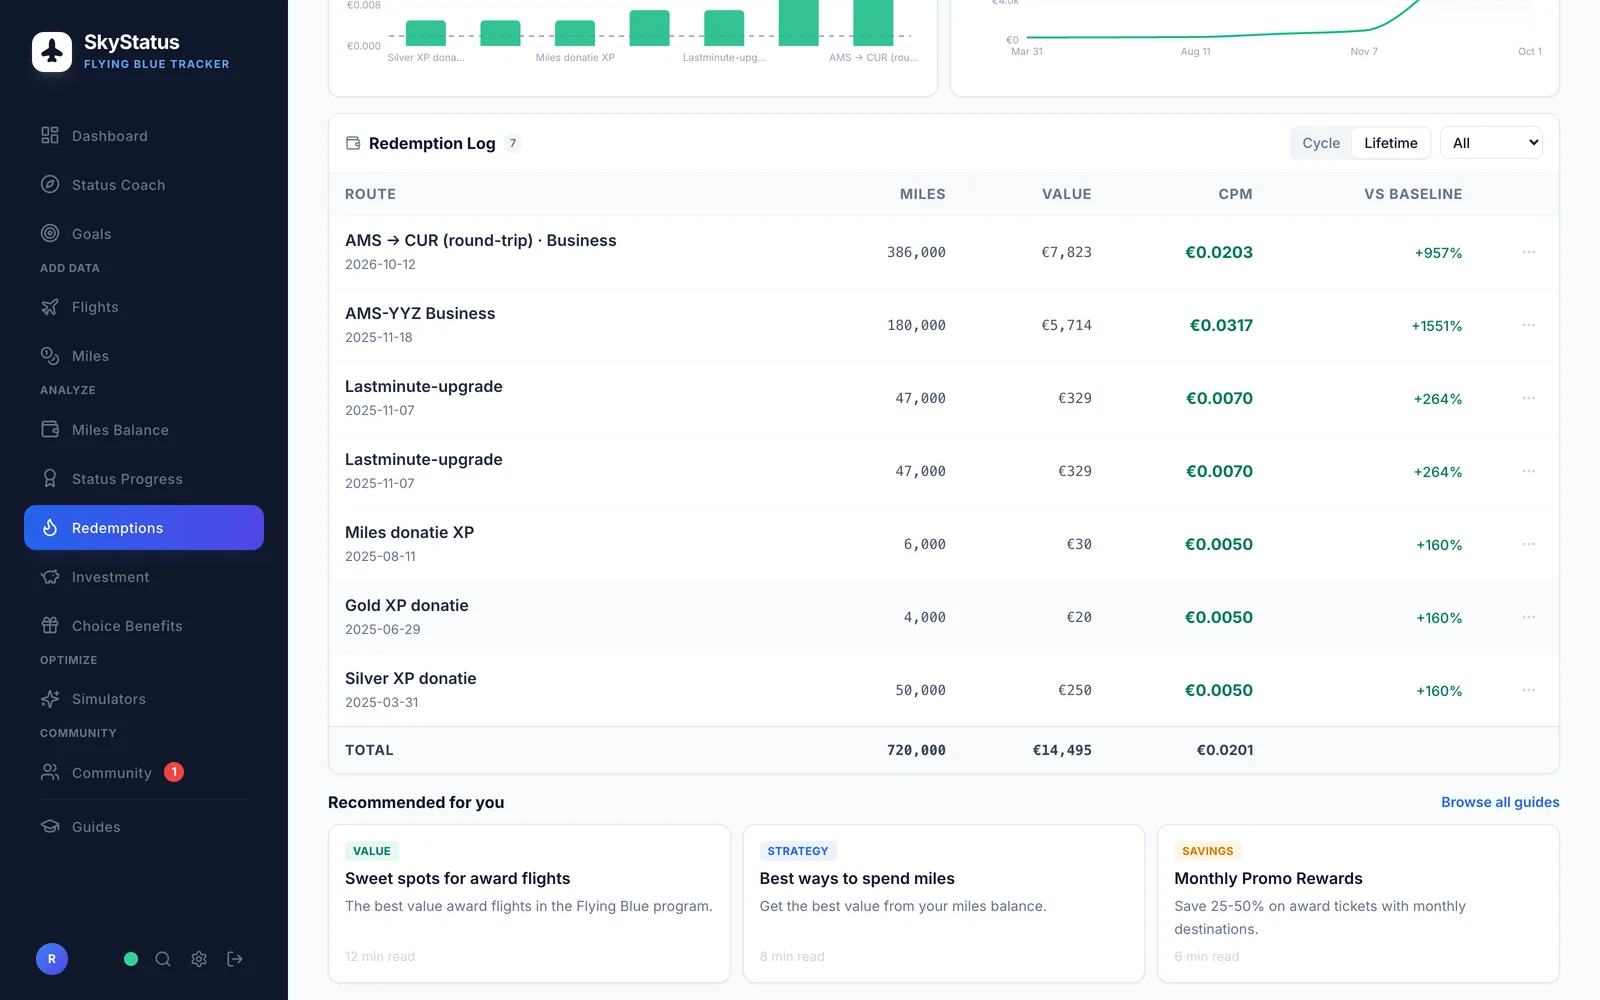
Task: Open the Simulators page
Action: 144,699
